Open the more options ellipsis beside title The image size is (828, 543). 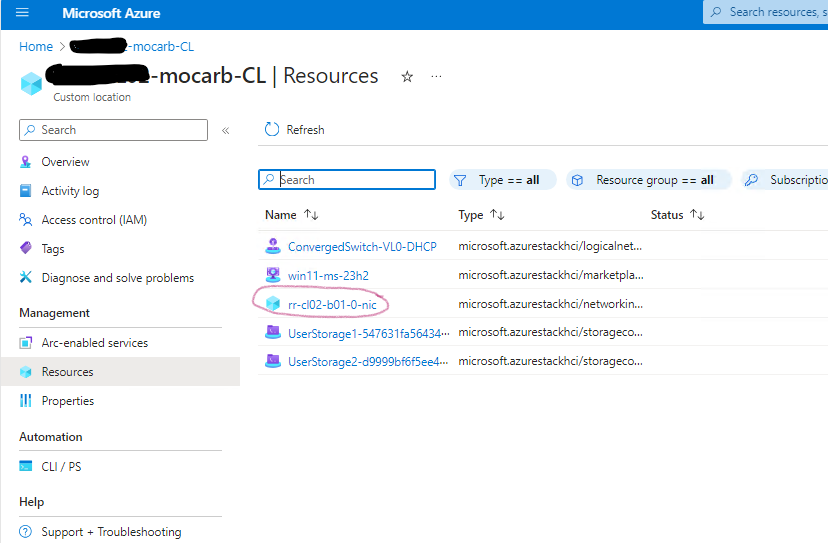click(436, 77)
